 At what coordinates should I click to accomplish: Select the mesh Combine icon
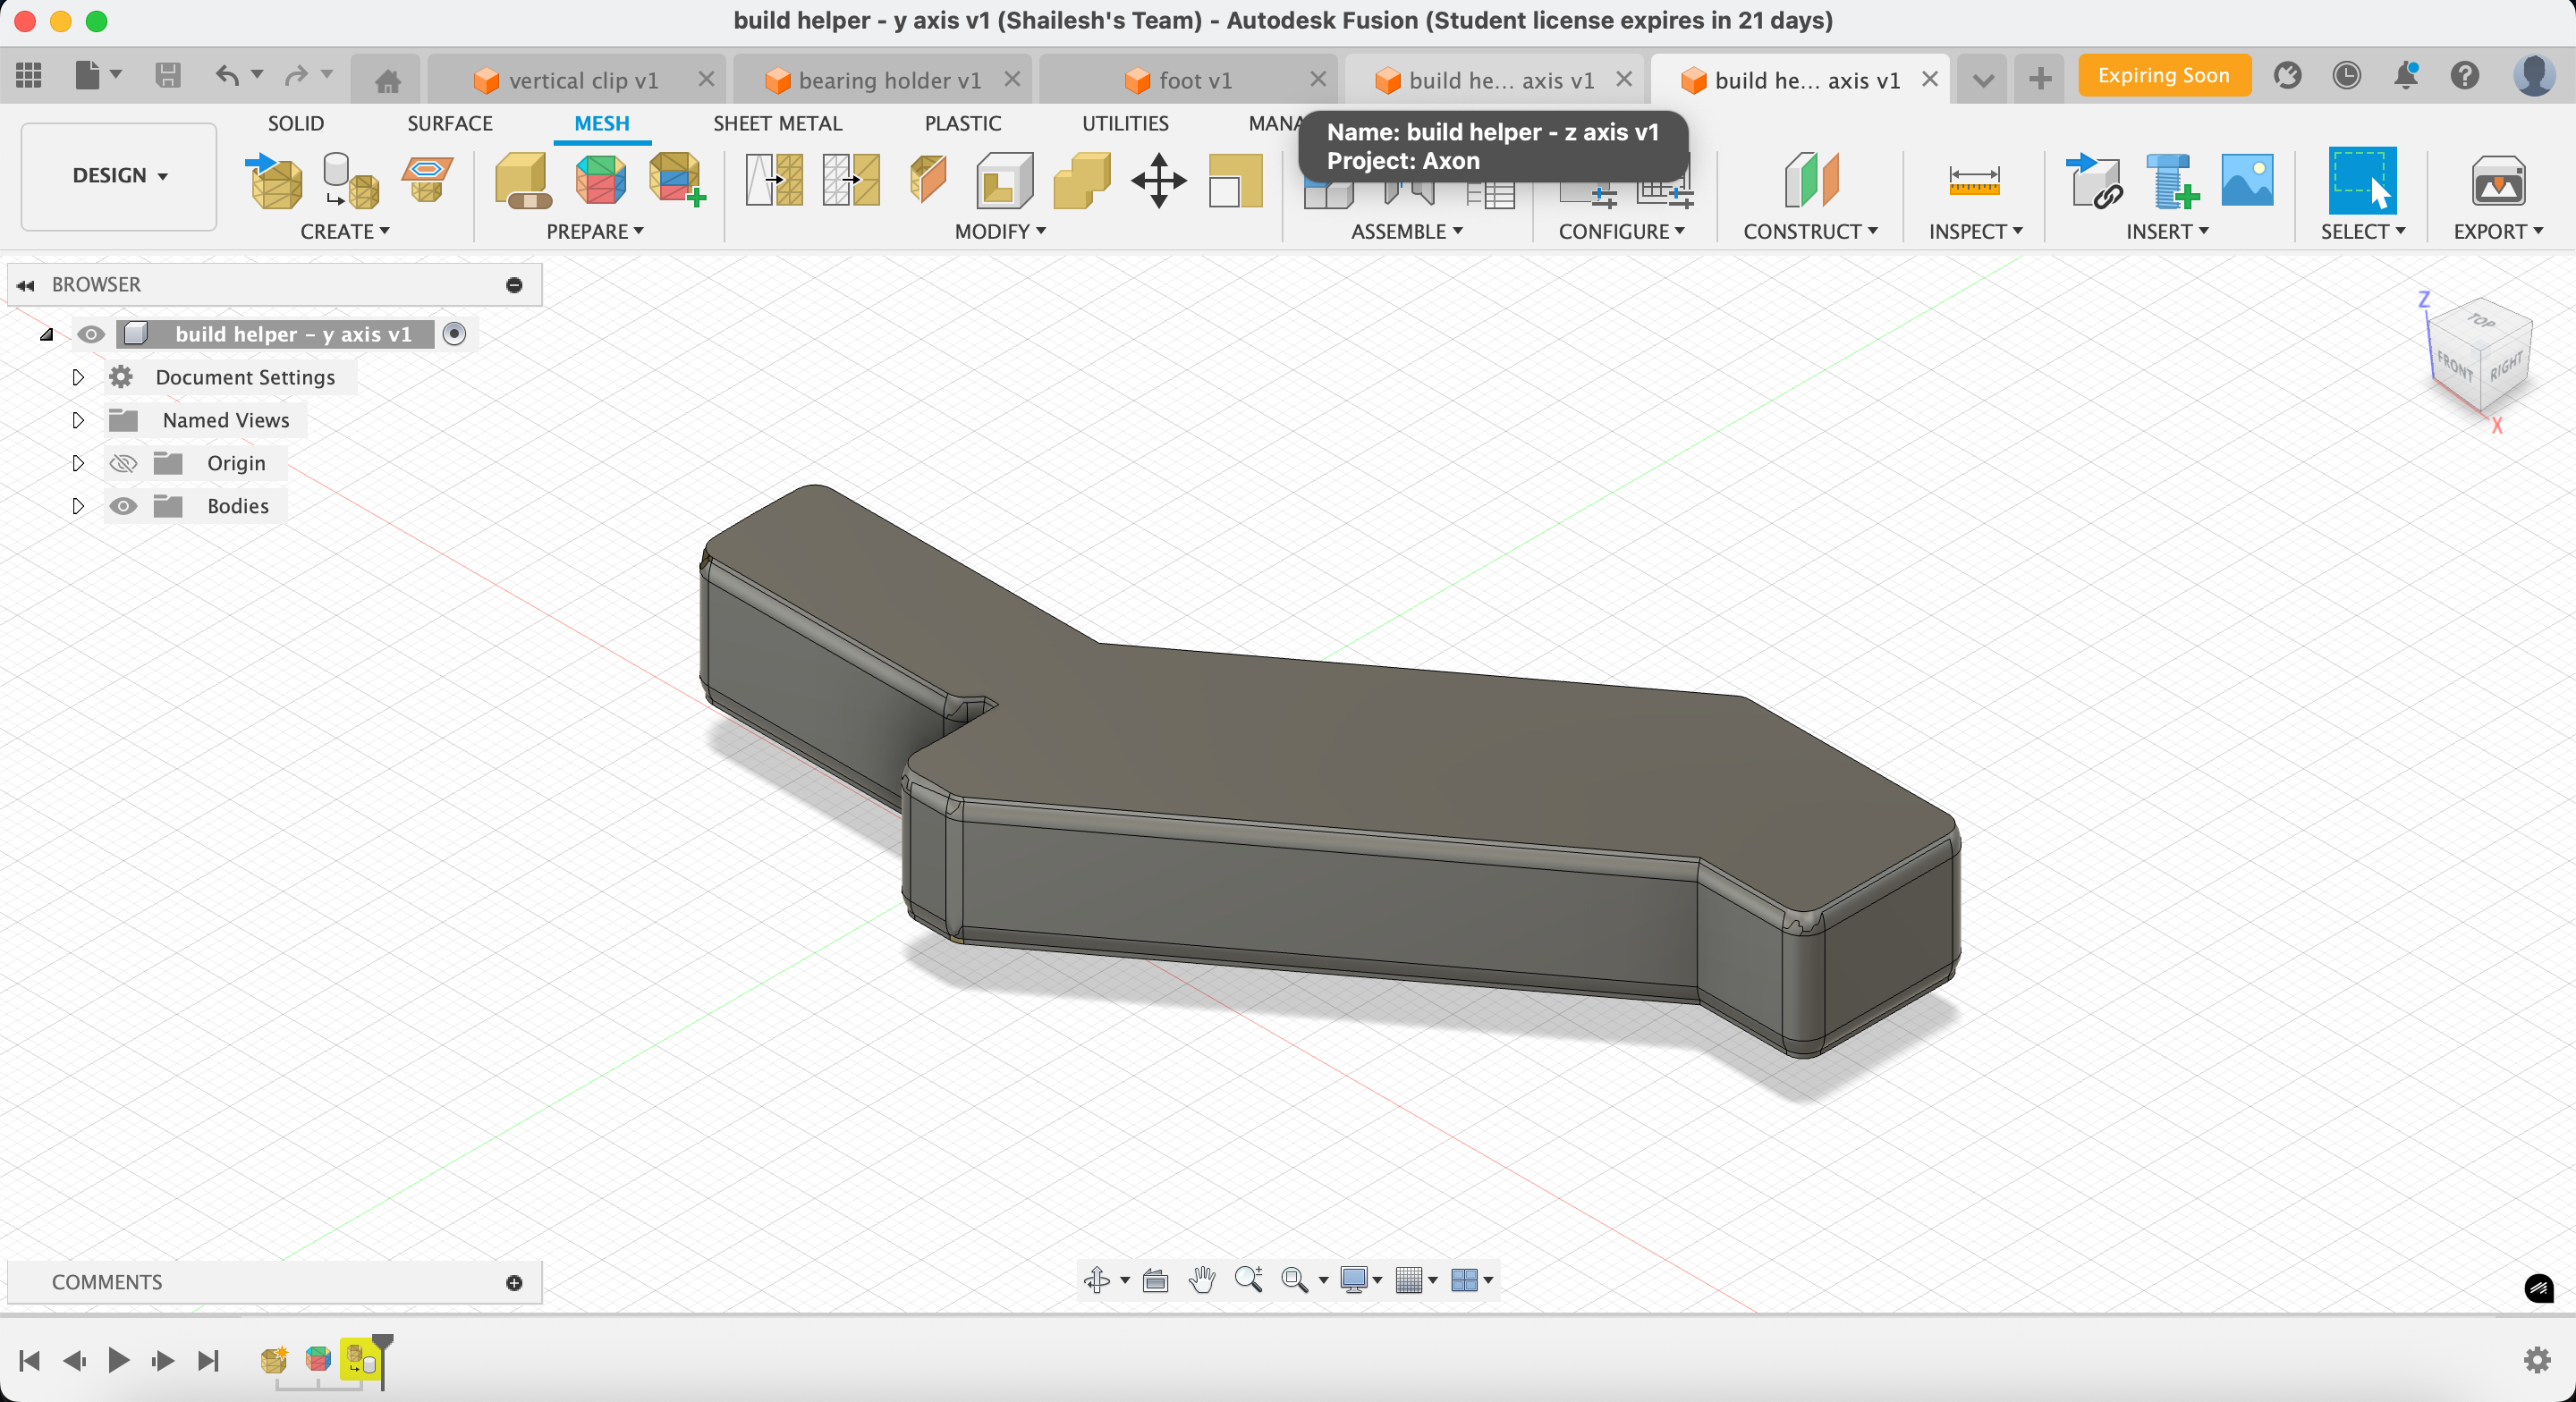(1082, 181)
